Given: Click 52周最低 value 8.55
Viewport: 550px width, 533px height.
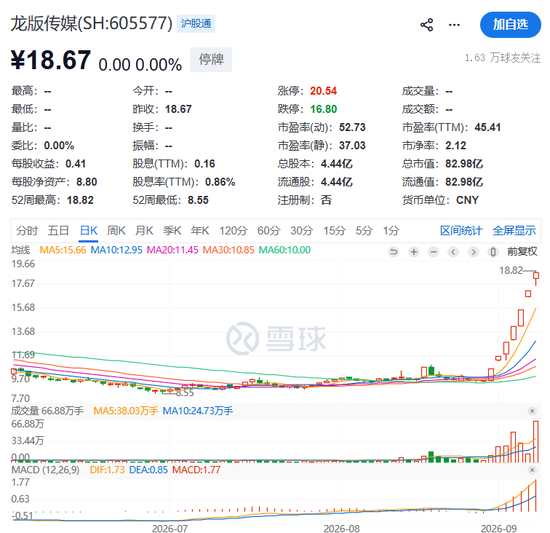Looking at the screenshot, I should (198, 201).
